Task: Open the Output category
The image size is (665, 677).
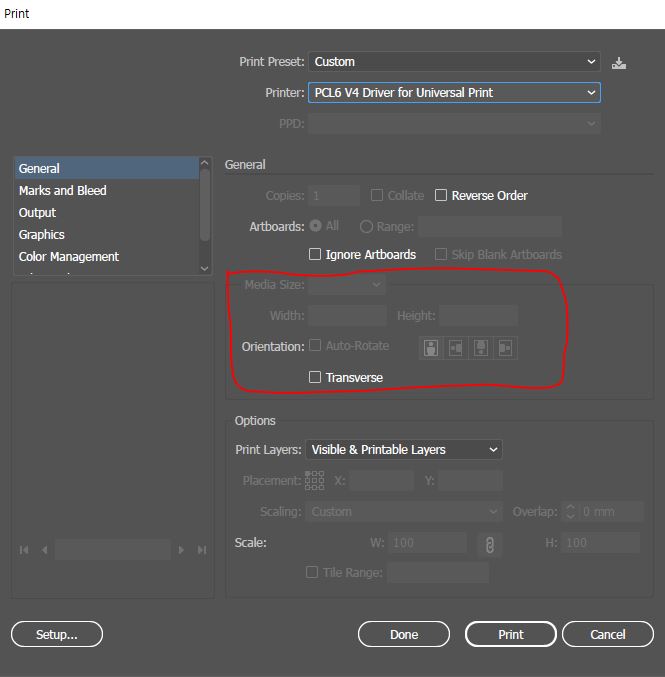Action: click(107, 212)
